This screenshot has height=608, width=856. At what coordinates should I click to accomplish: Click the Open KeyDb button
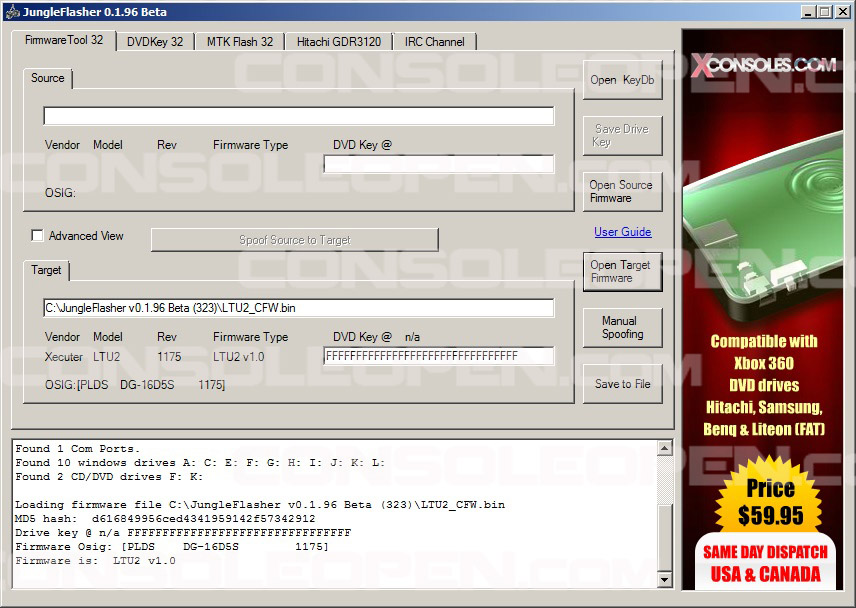(x=622, y=80)
